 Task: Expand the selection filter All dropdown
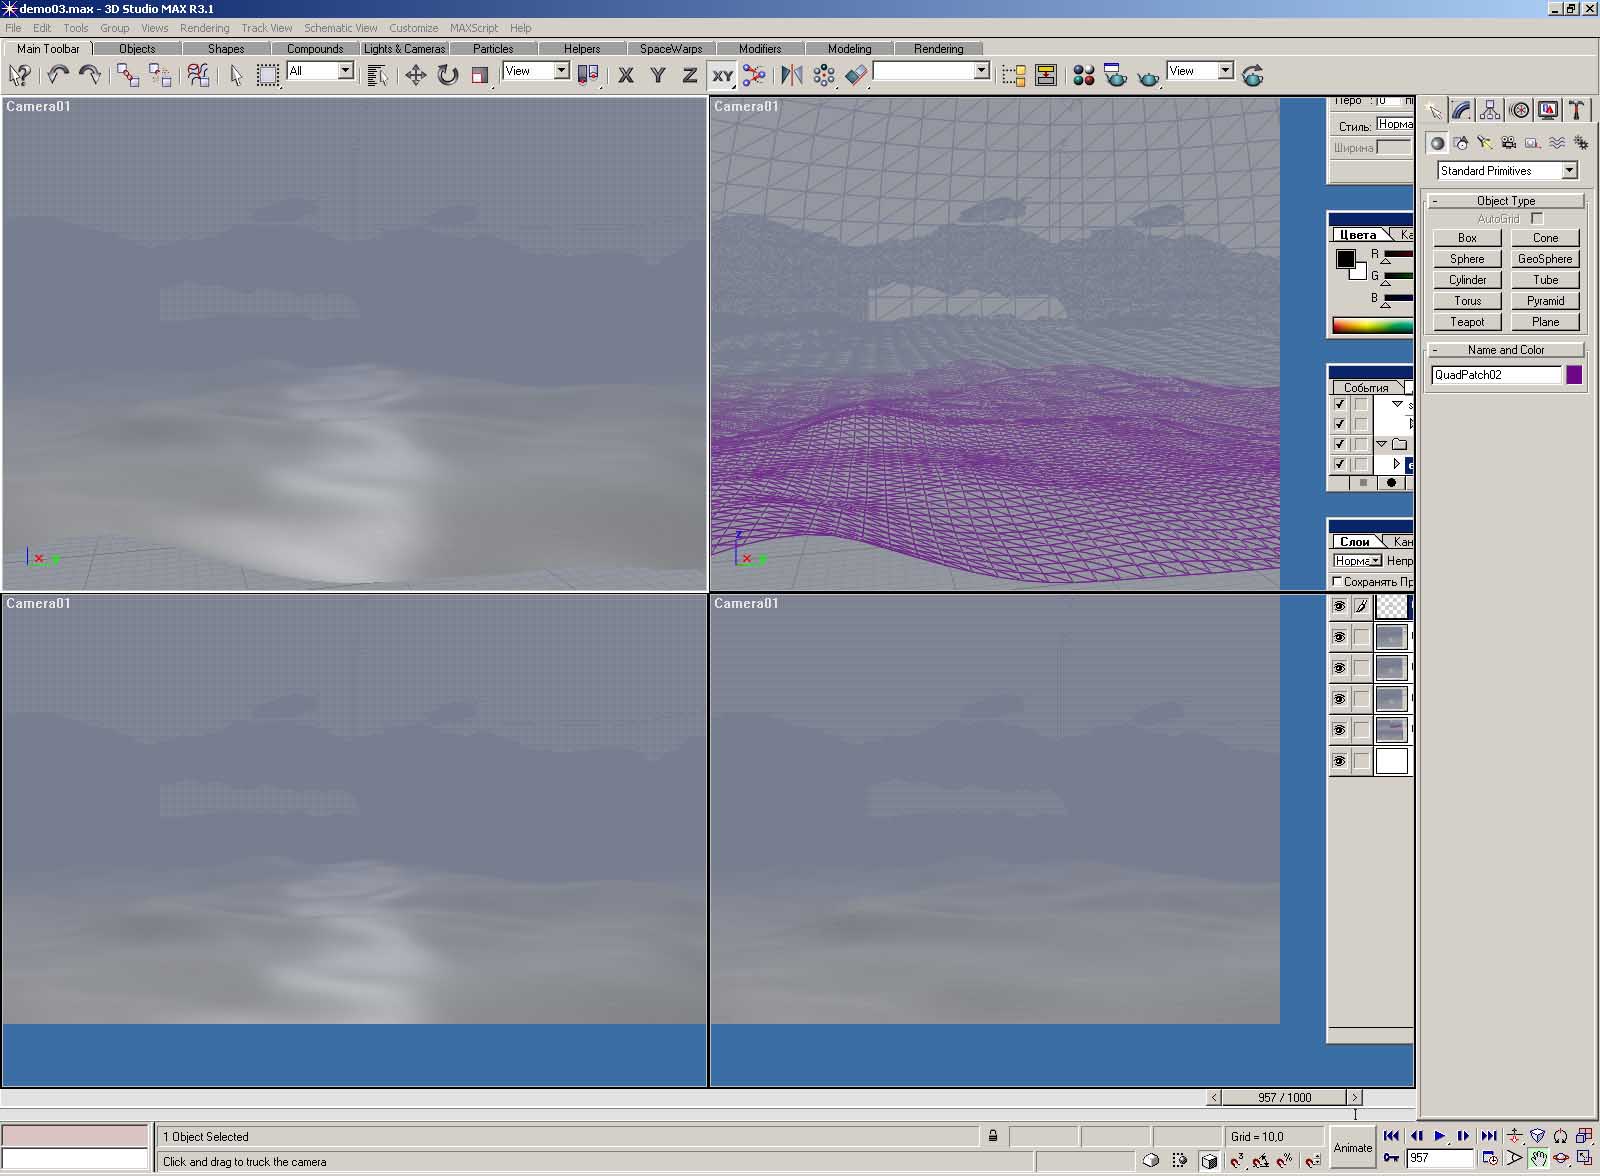[345, 71]
